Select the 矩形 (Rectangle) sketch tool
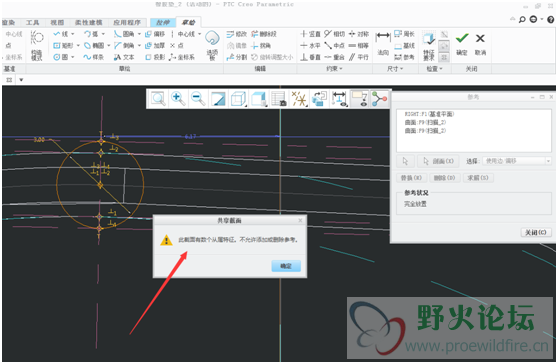This screenshot has width=558, height=364. pyautogui.click(x=63, y=46)
